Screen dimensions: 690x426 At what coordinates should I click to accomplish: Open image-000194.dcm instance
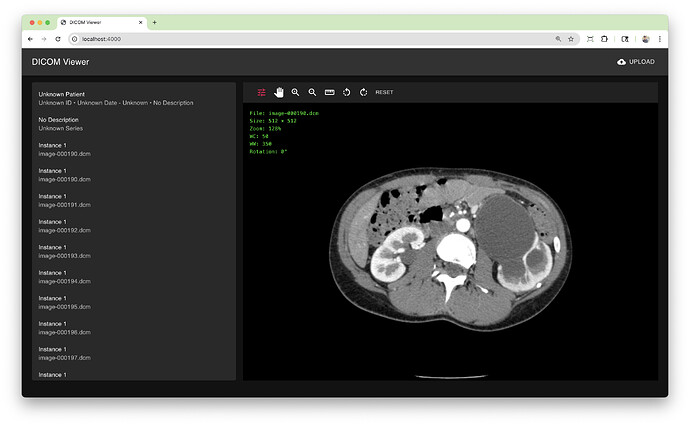click(x=134, y=277)
